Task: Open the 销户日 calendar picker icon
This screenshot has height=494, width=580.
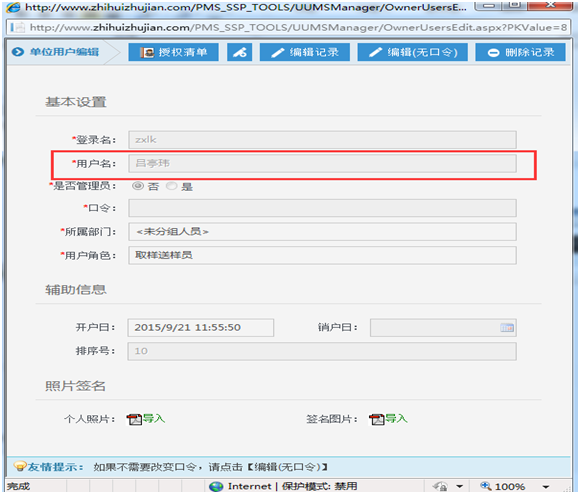Action: coord(507,328)
